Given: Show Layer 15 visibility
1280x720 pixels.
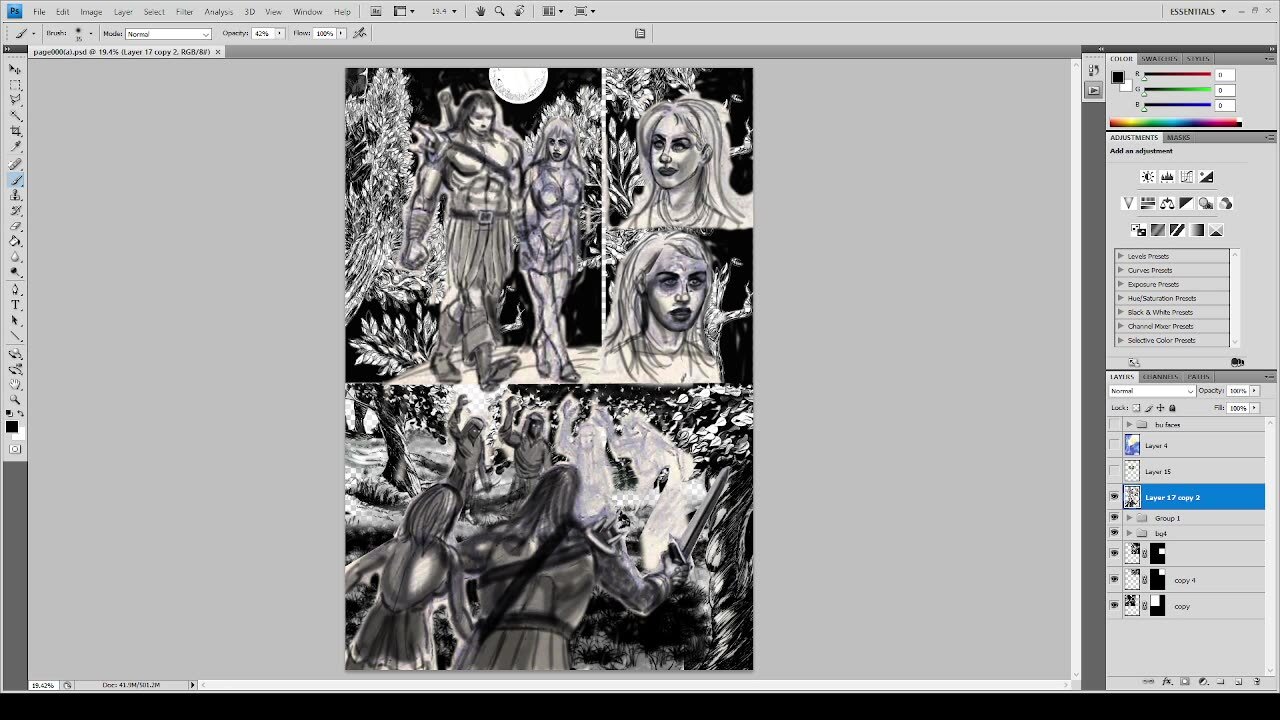Looking at the screenshot, I should click(x=1114, y=471).
